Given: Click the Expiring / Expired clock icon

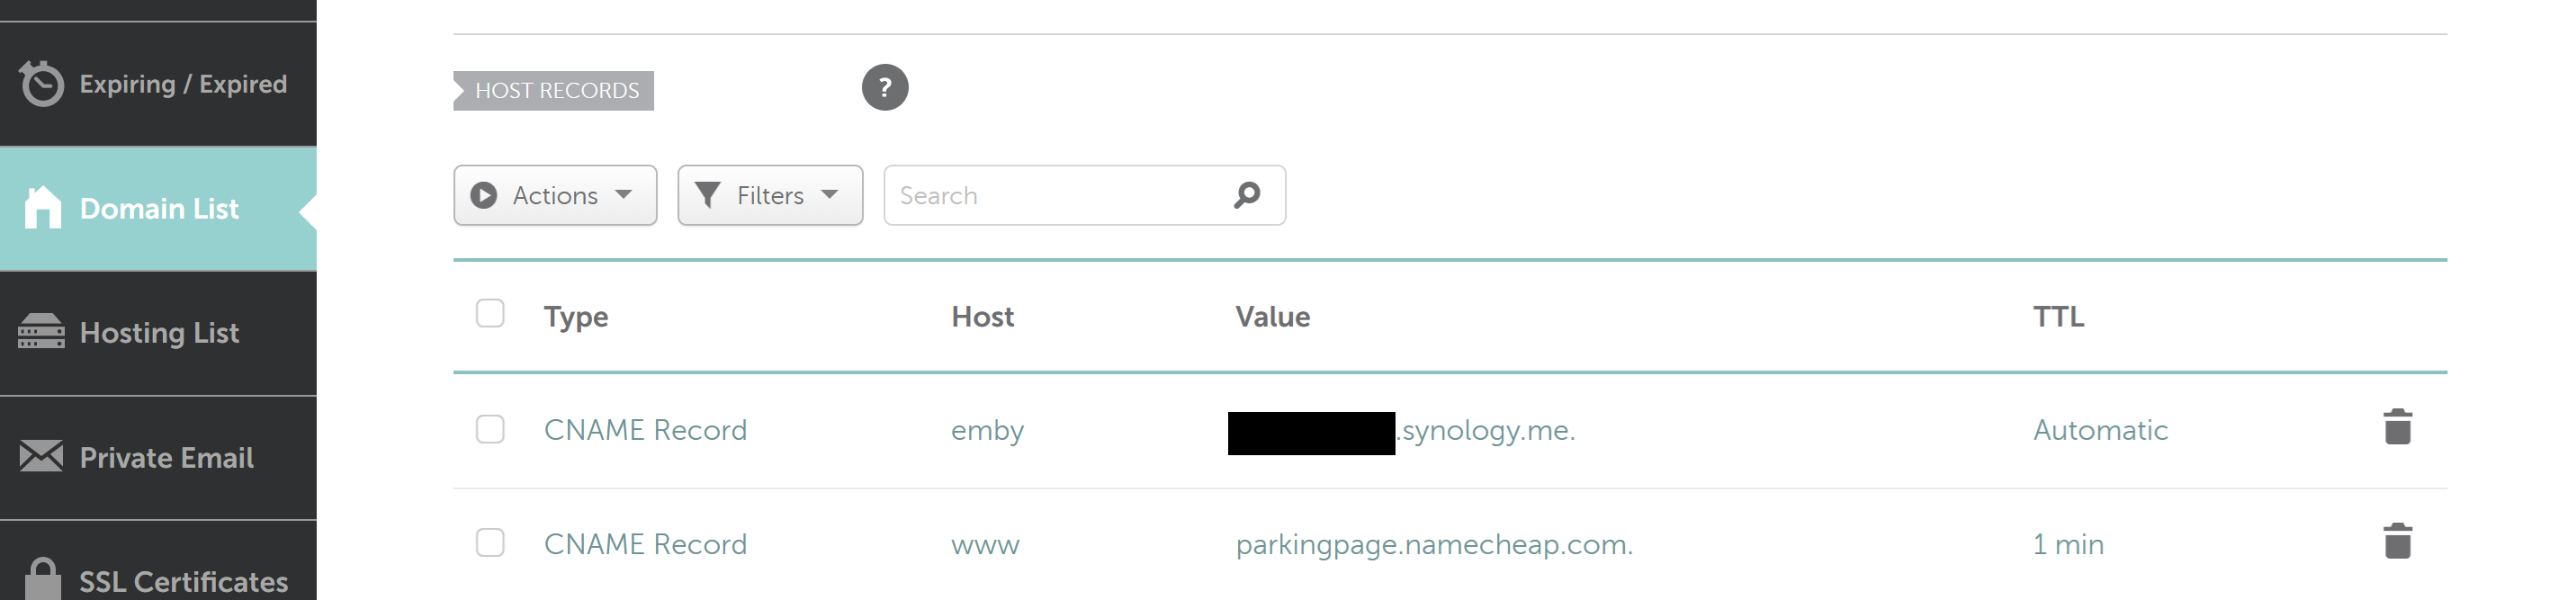Looking at the screenshot, I should click(x=41, y=84).
